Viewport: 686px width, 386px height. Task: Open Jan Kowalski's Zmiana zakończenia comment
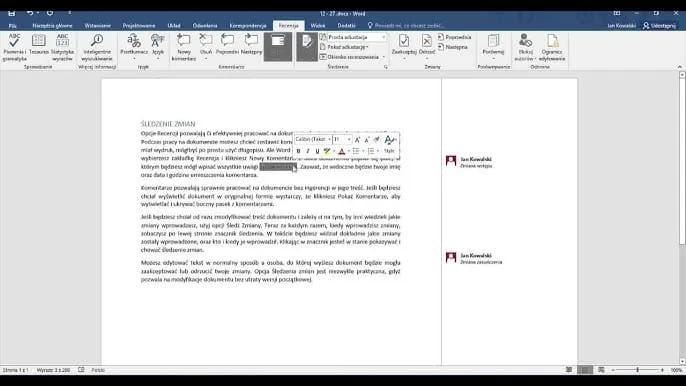(x=474, y=258)
